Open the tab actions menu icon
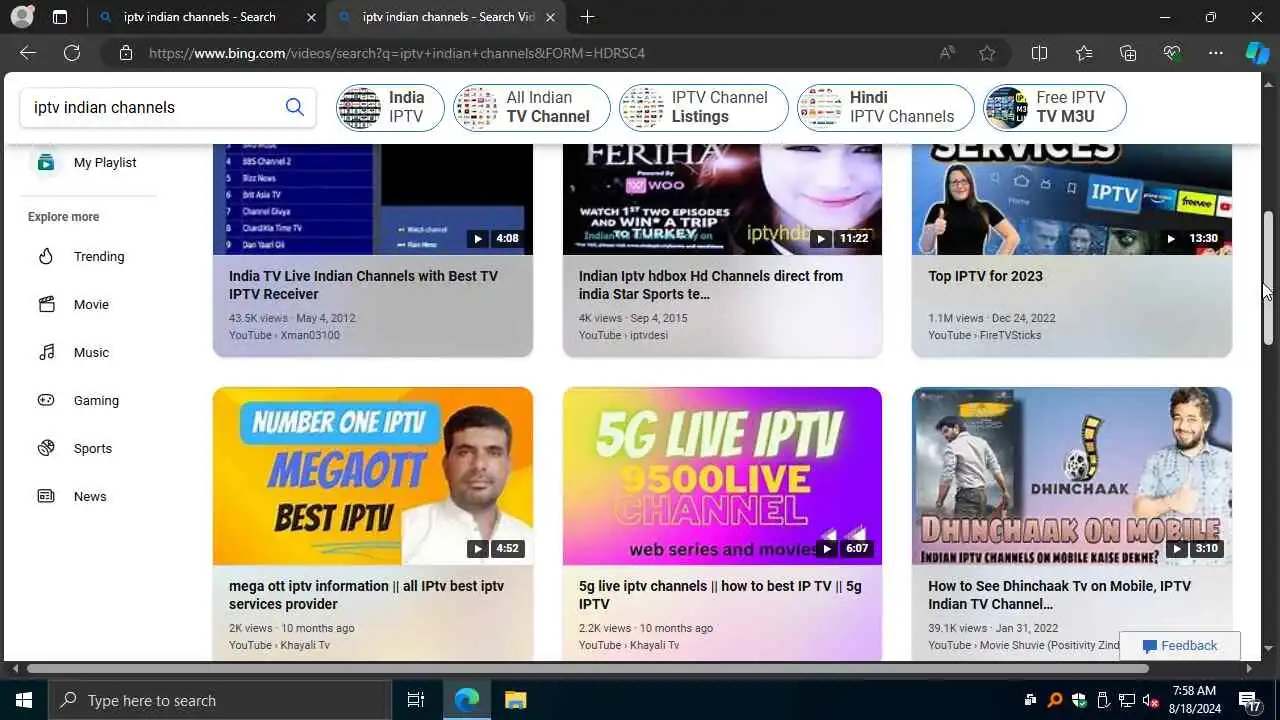1280x720 pixels. (60, 17)
